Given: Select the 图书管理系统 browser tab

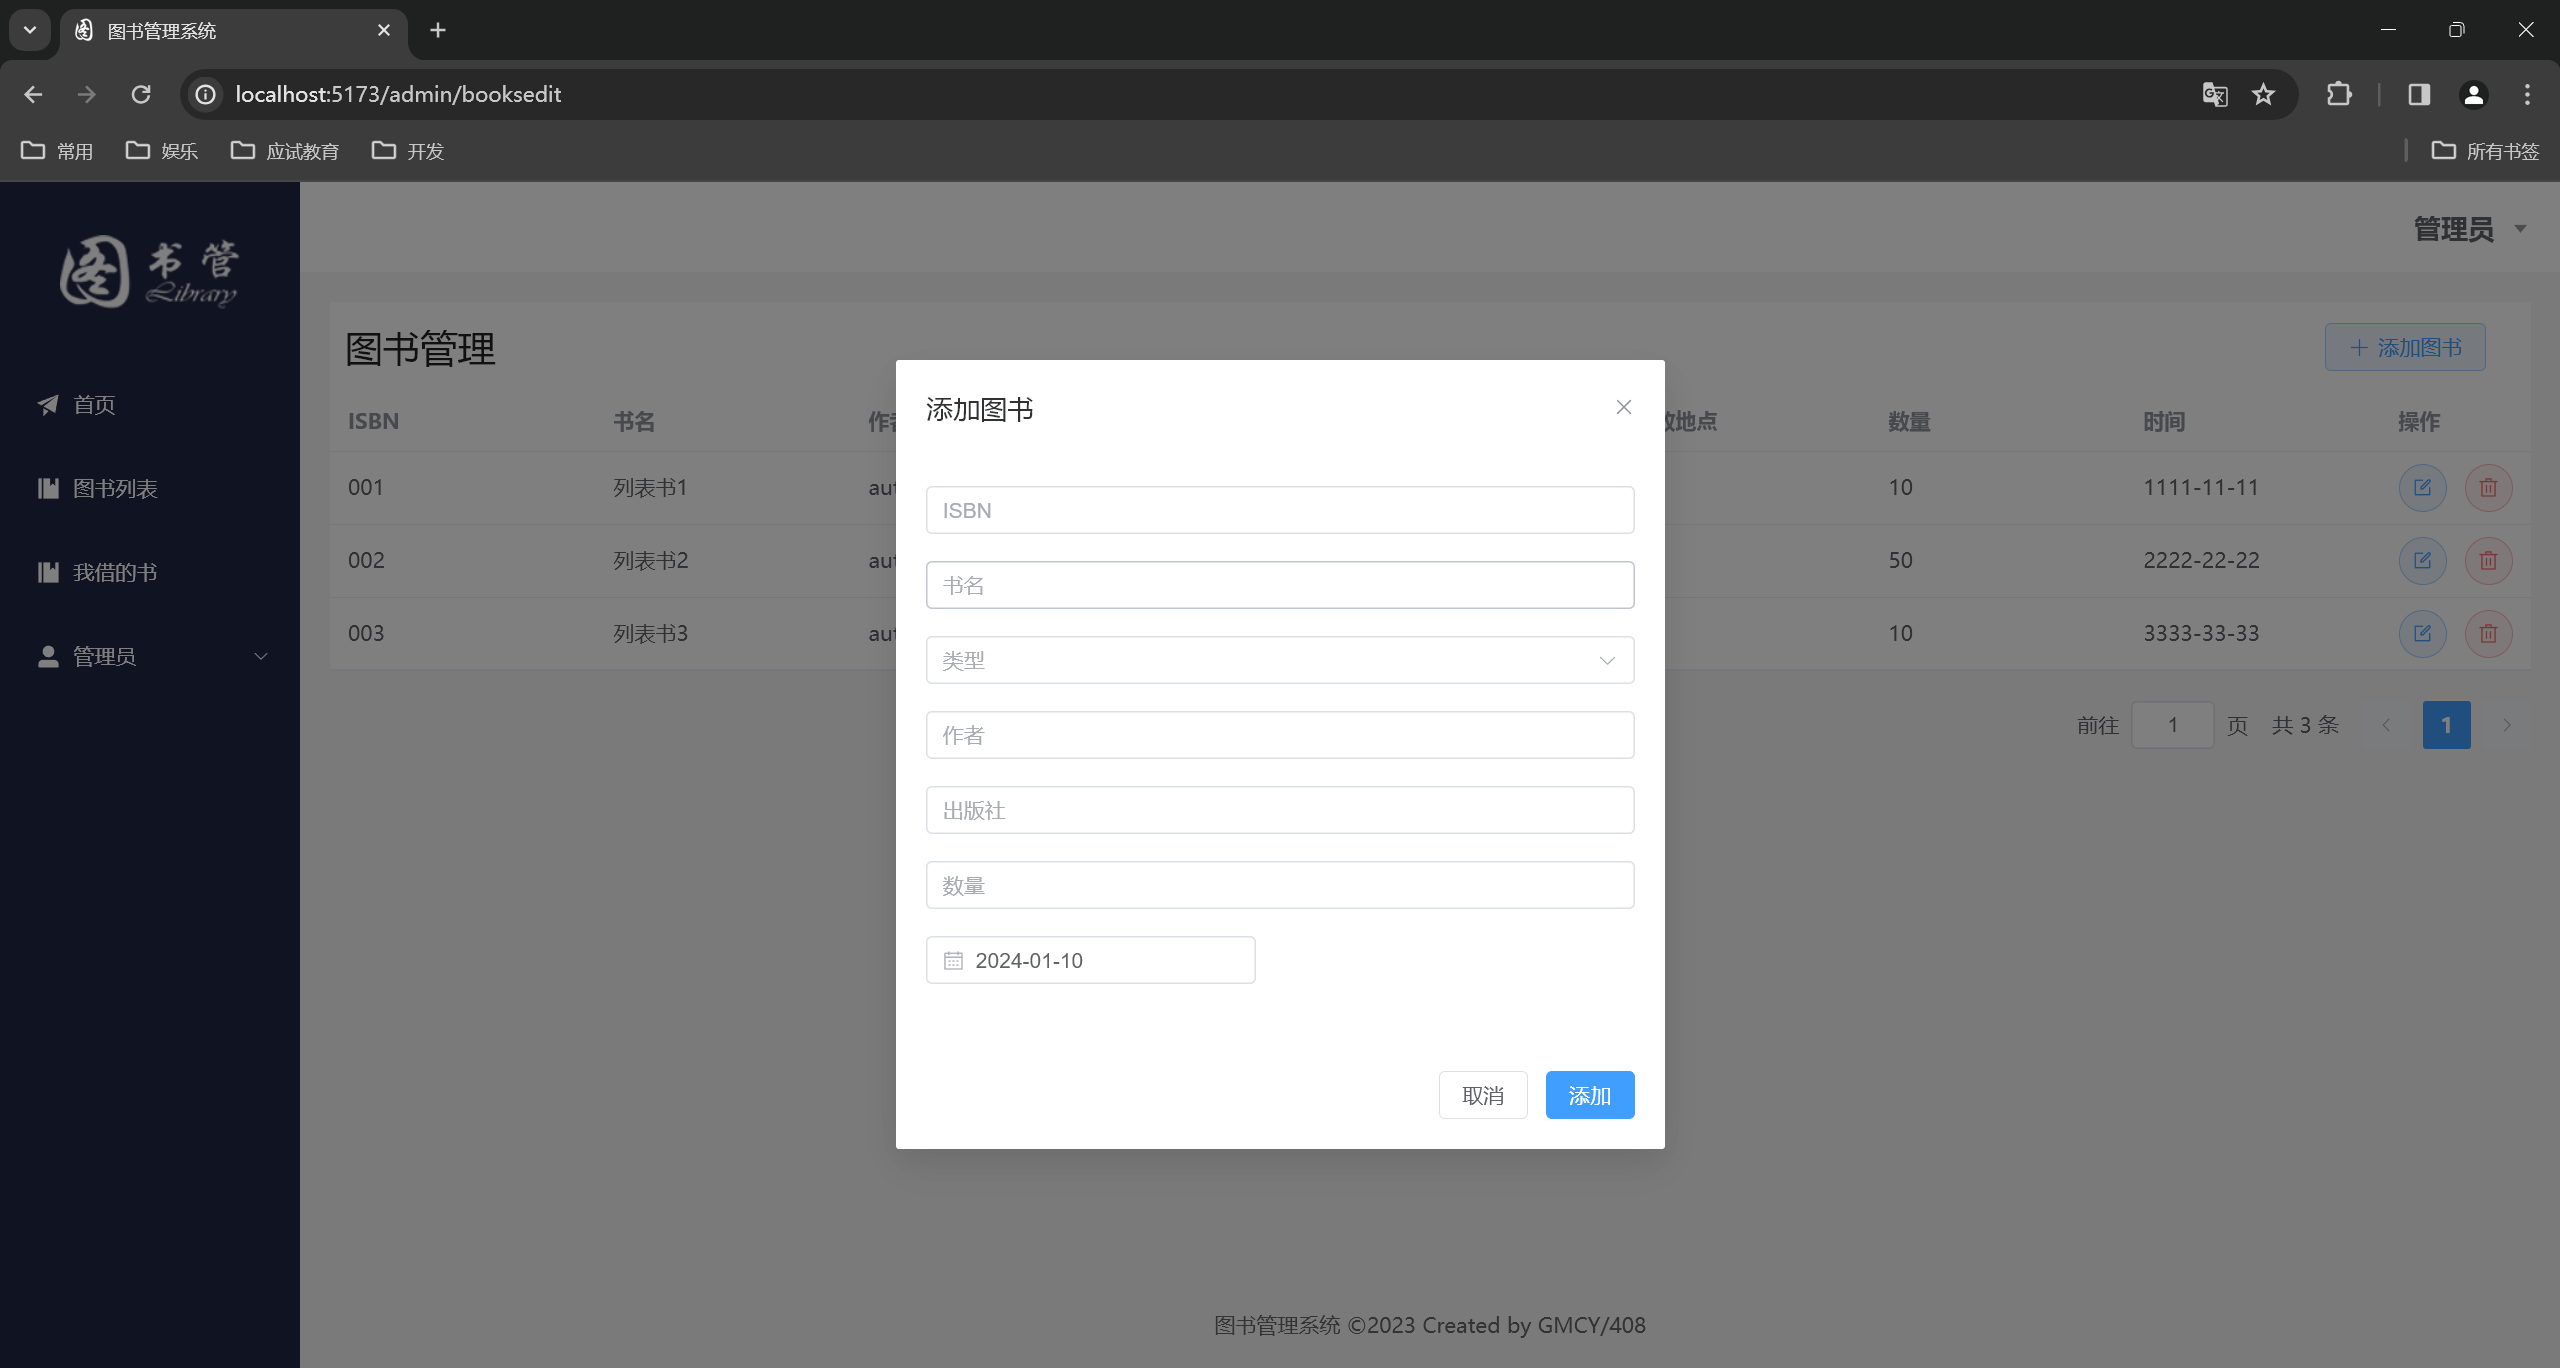Looking at the screenshot, I should (234, 31).
